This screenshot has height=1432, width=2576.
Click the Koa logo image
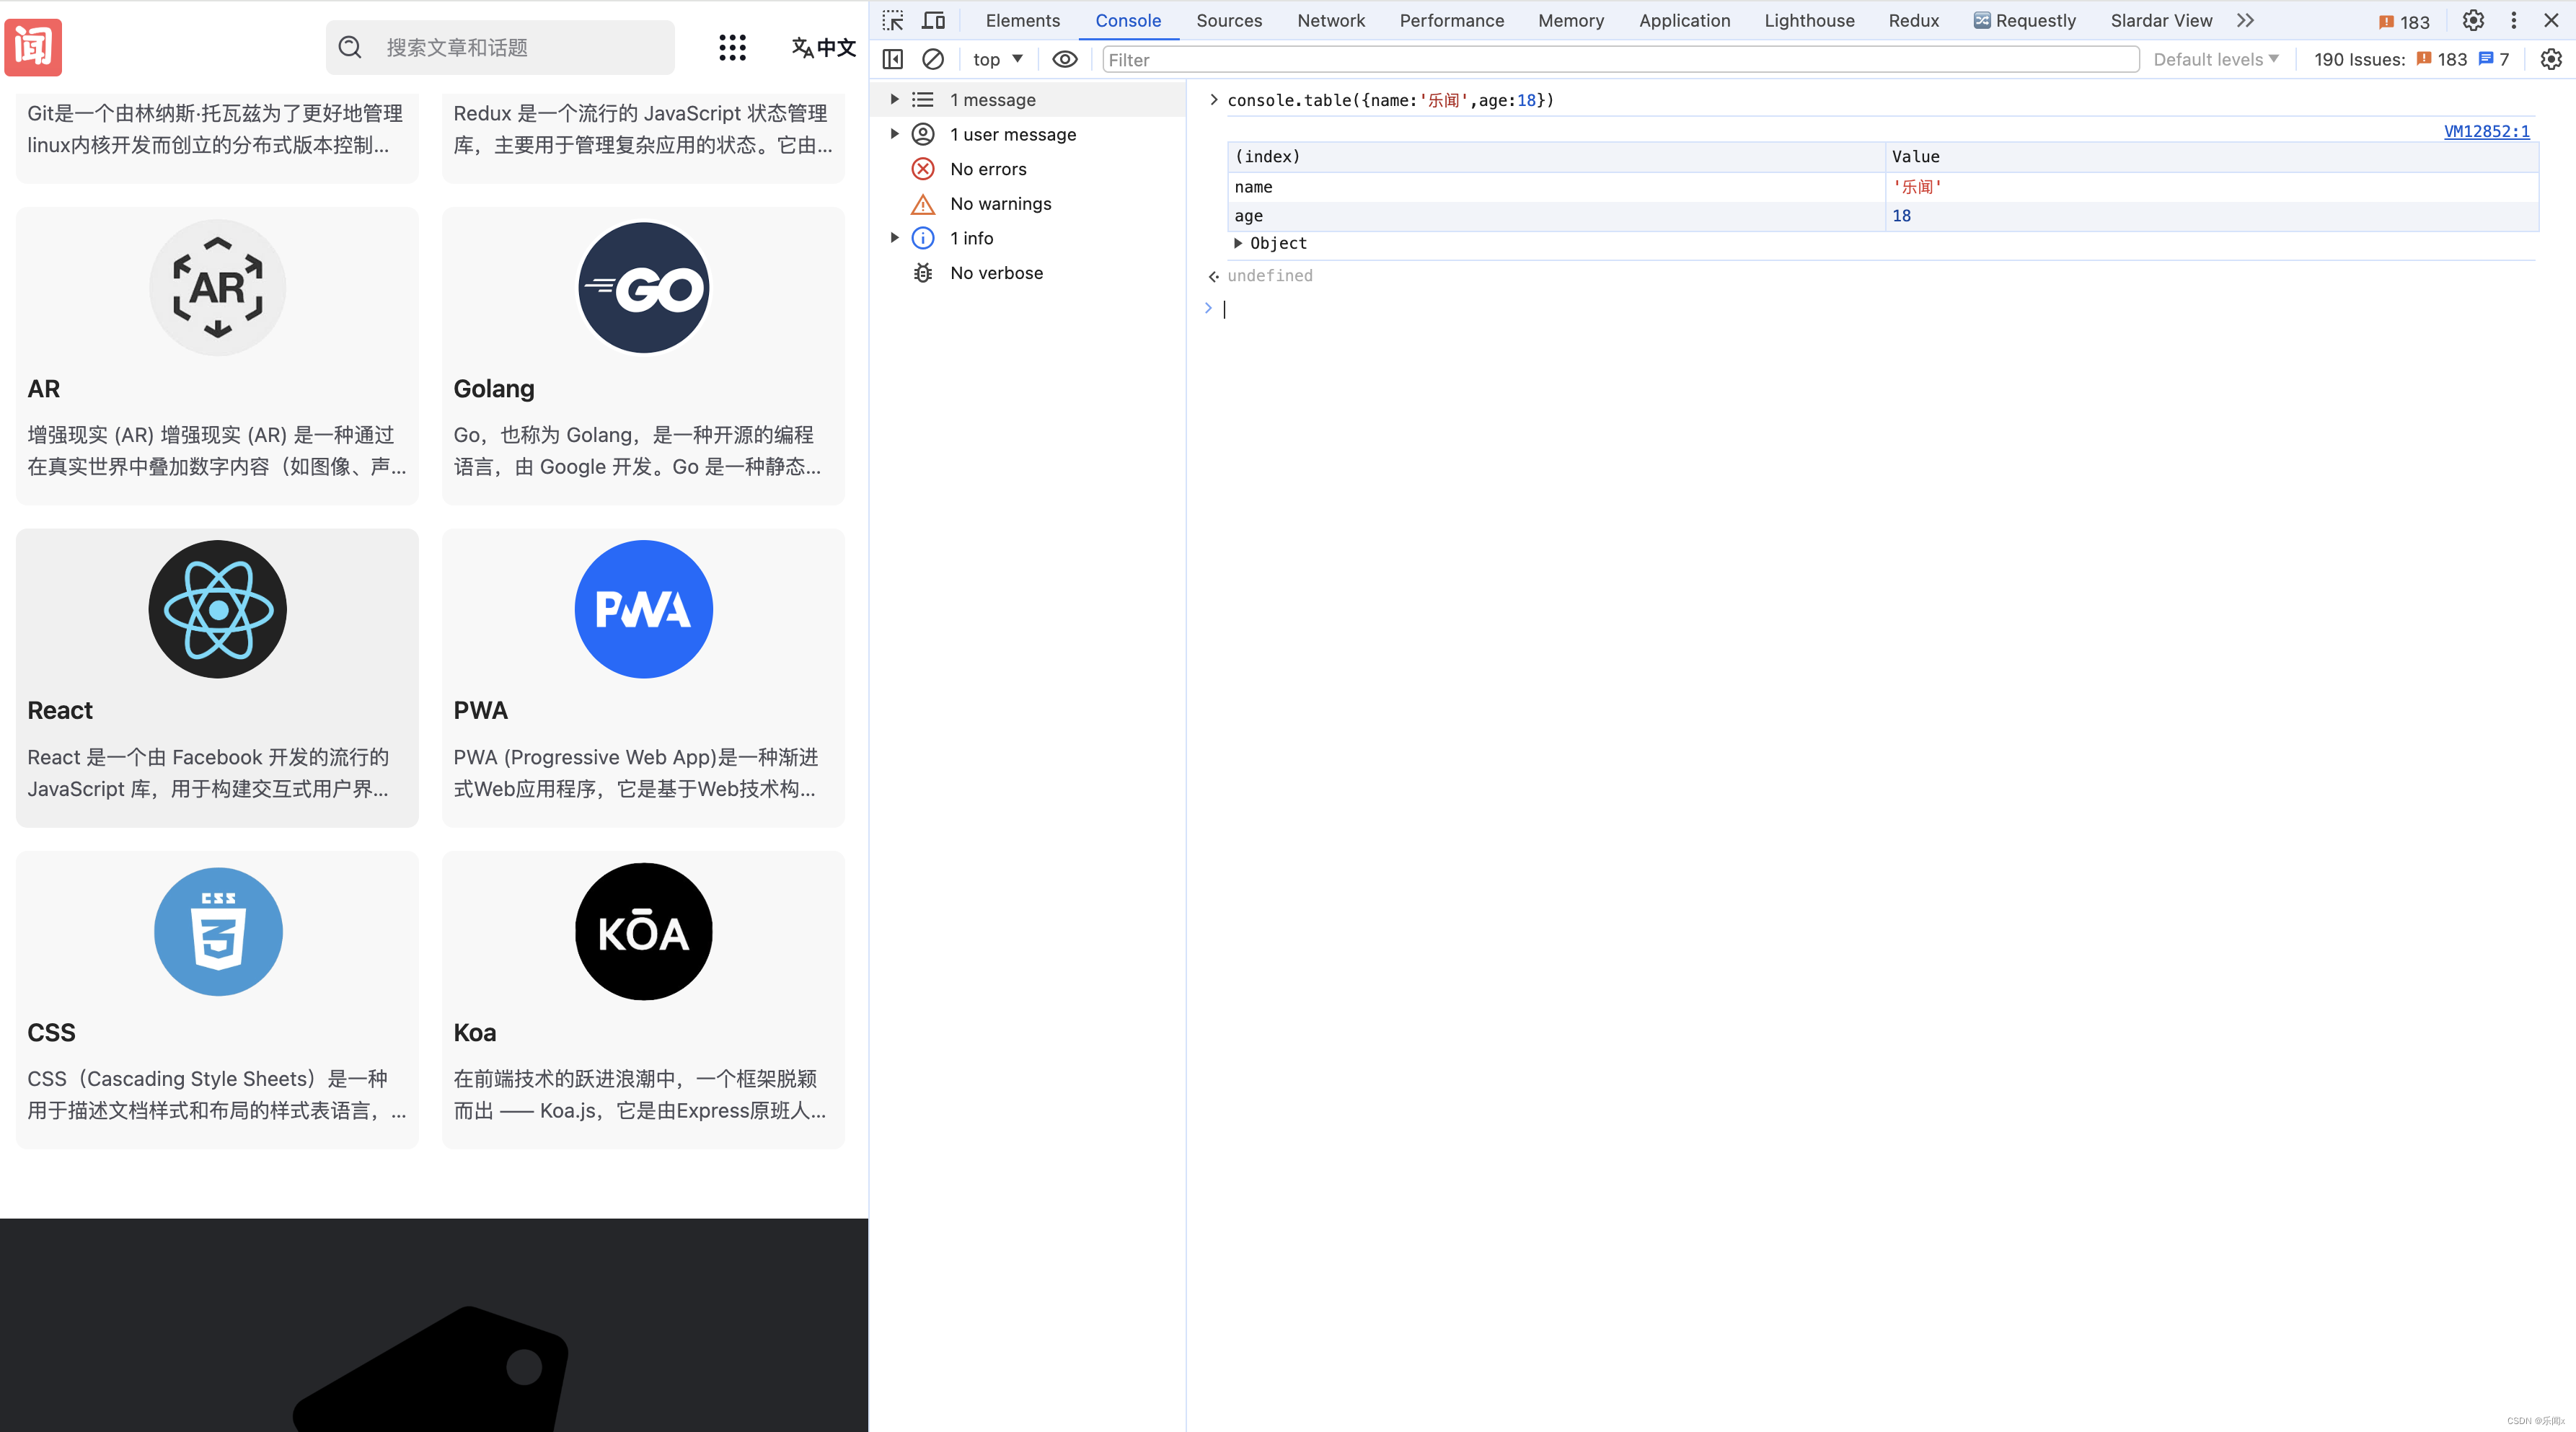point(644,931)
